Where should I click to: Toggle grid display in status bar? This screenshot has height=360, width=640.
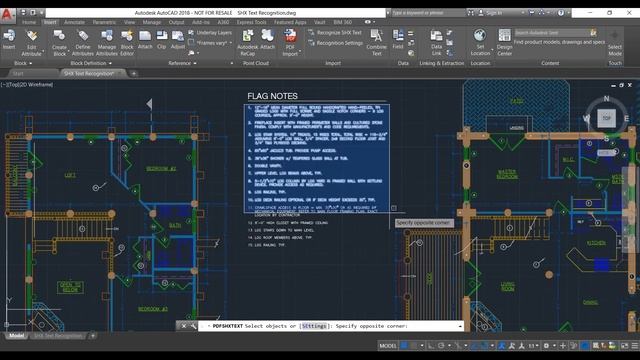pyautogui.click(x=404, y=346)
